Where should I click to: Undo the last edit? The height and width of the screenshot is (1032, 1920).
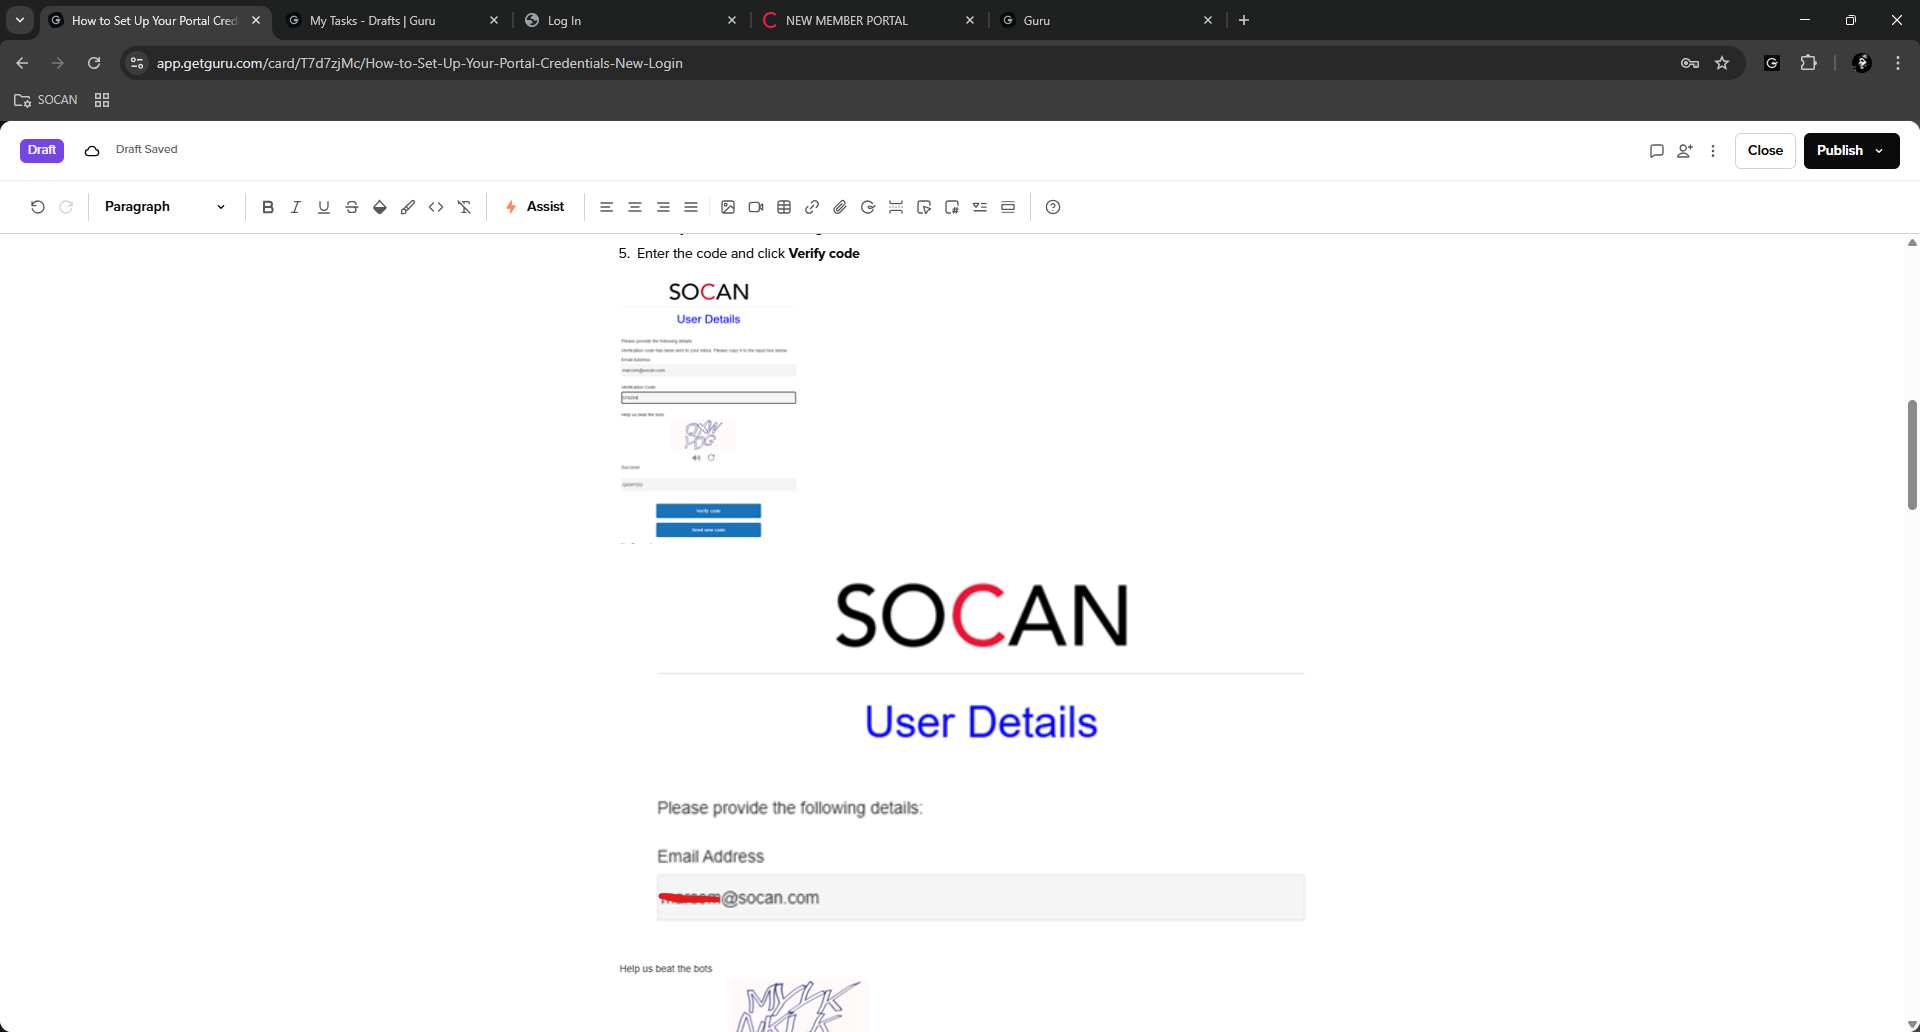(x=37, y=207)
